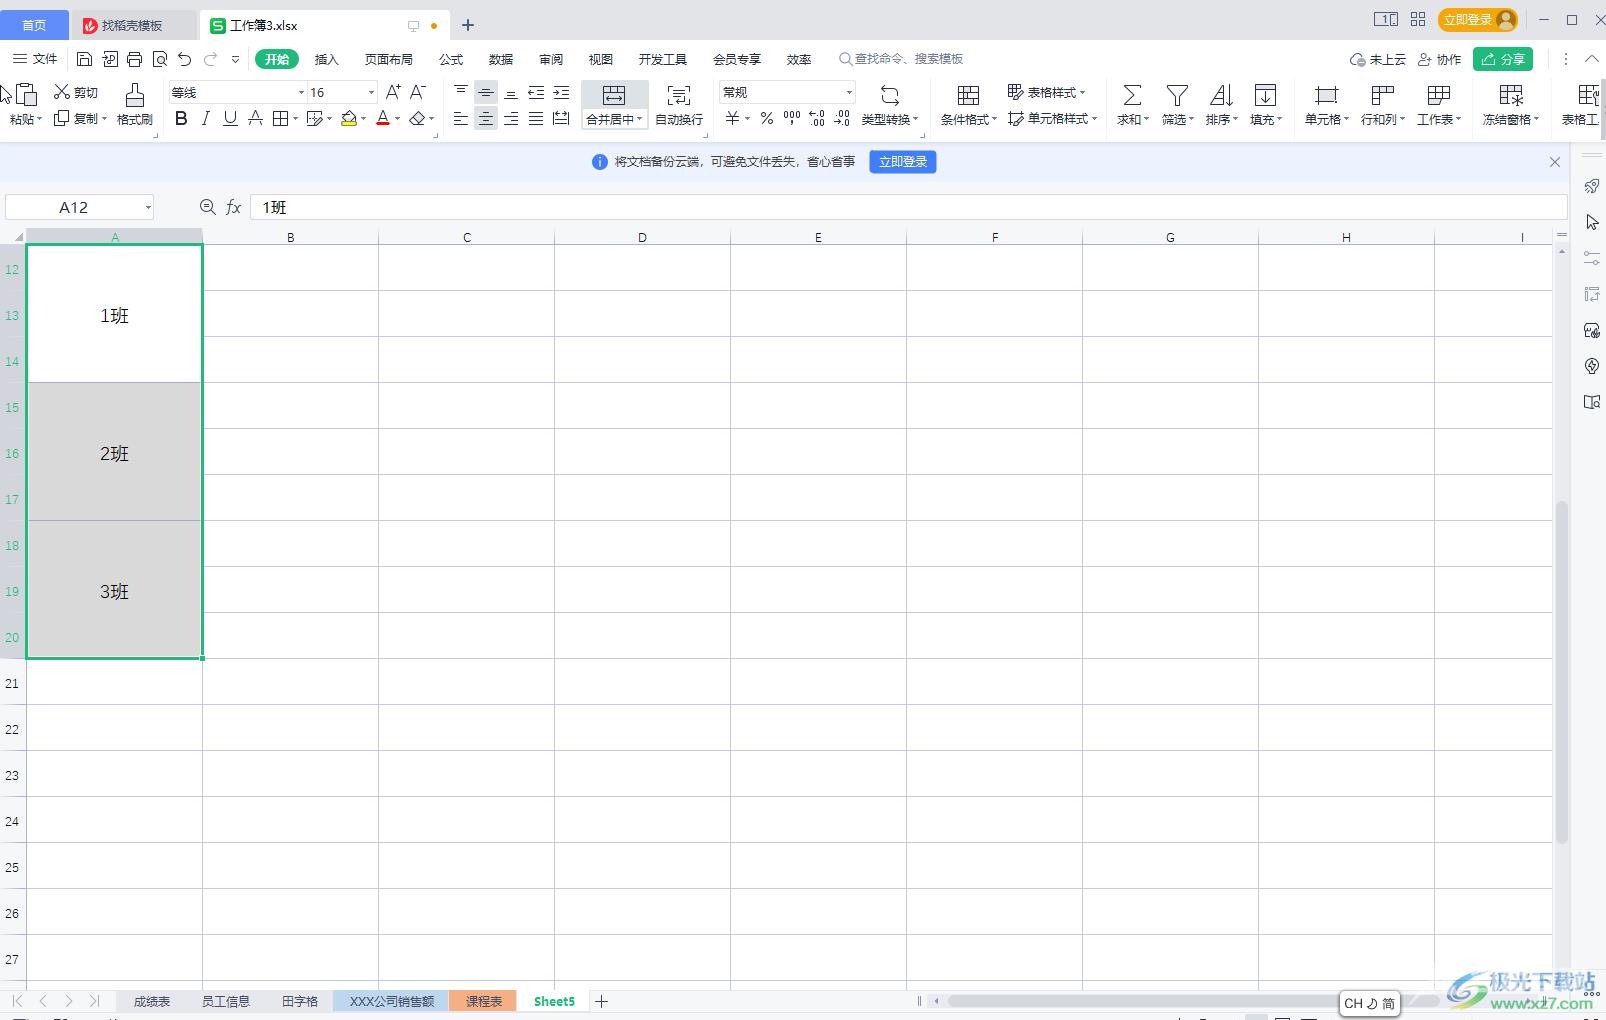Open the 文件 file menu
This screenshot has height=1020, width=1606.
pyautogui.click(x=35, y=59)
